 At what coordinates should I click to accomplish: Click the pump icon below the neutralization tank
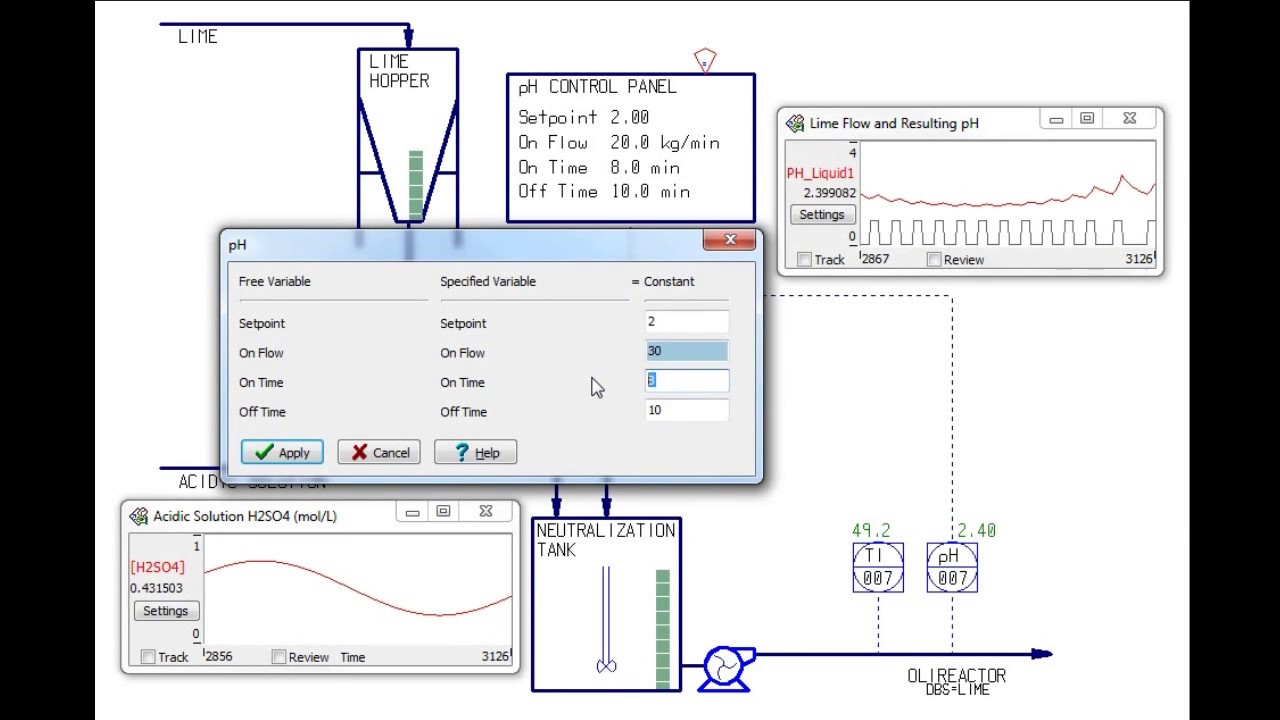726,667
